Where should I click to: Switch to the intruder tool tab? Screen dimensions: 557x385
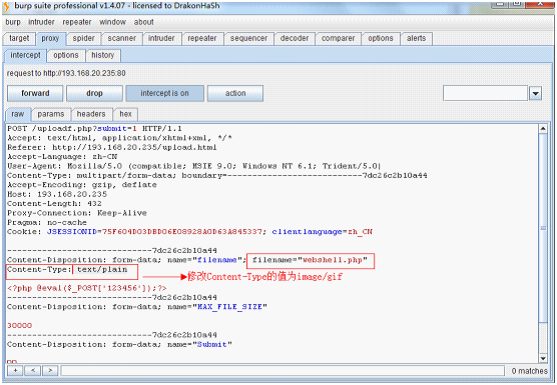point(161,38)
